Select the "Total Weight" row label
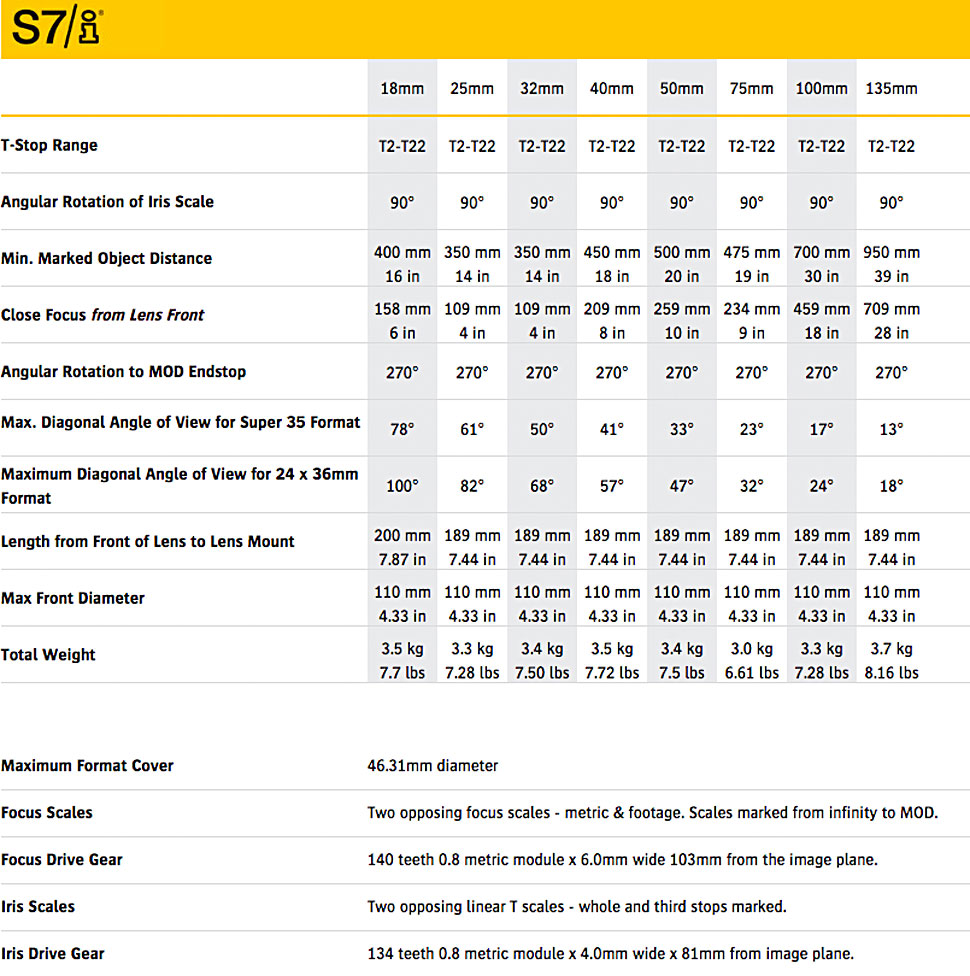The image size is (970, 976). [48, 655]
